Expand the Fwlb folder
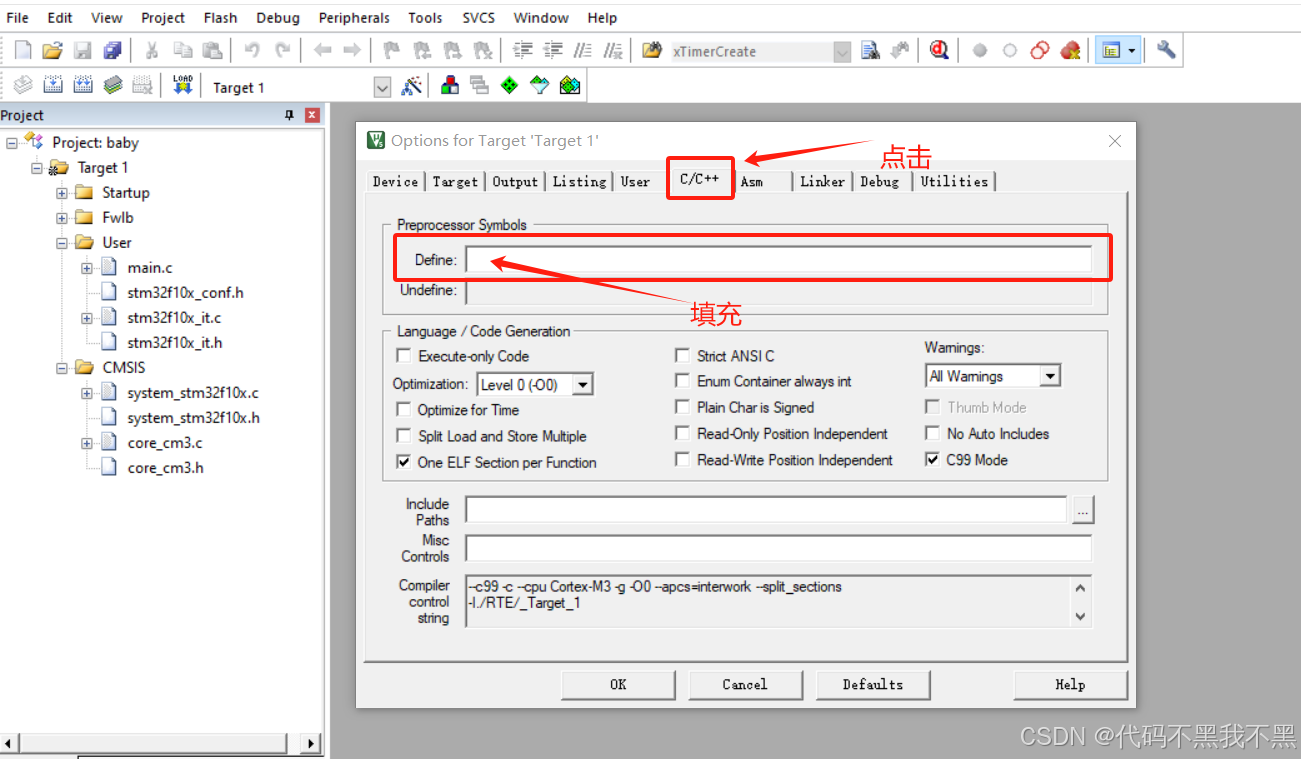 [62, 218]
